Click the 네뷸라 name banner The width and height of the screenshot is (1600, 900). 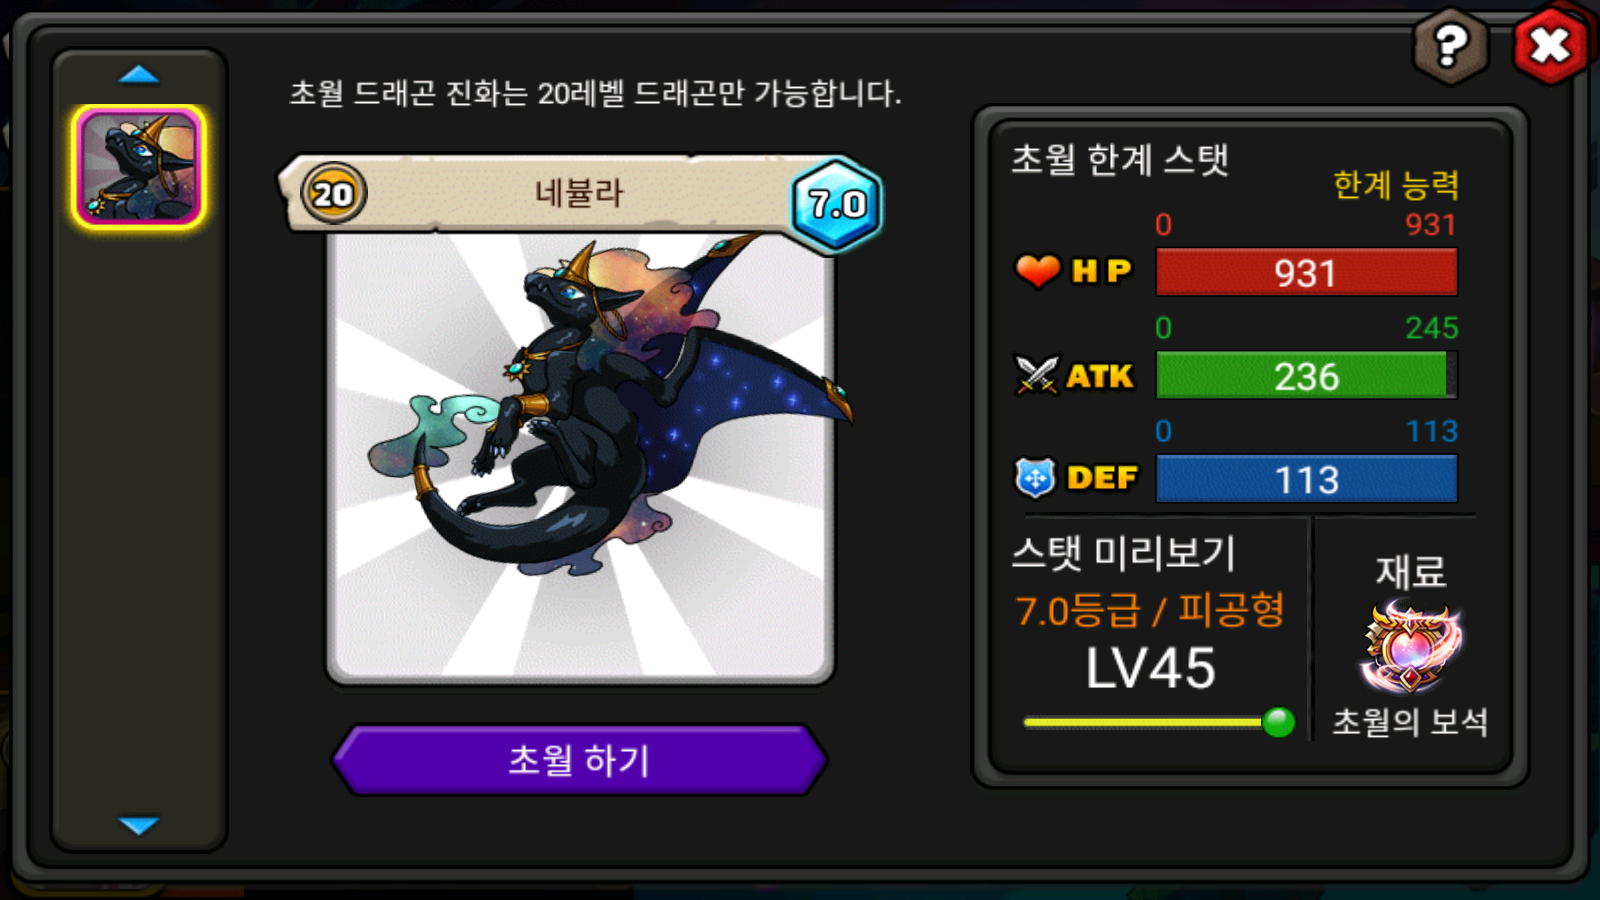[579, 192]
